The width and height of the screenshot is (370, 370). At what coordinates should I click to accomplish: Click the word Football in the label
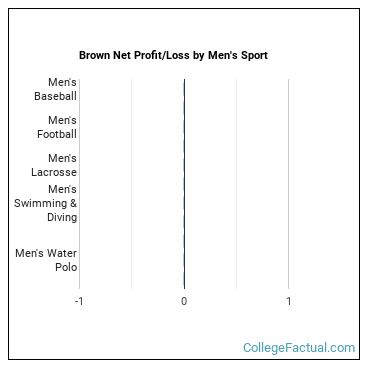(x=57, y=134)
